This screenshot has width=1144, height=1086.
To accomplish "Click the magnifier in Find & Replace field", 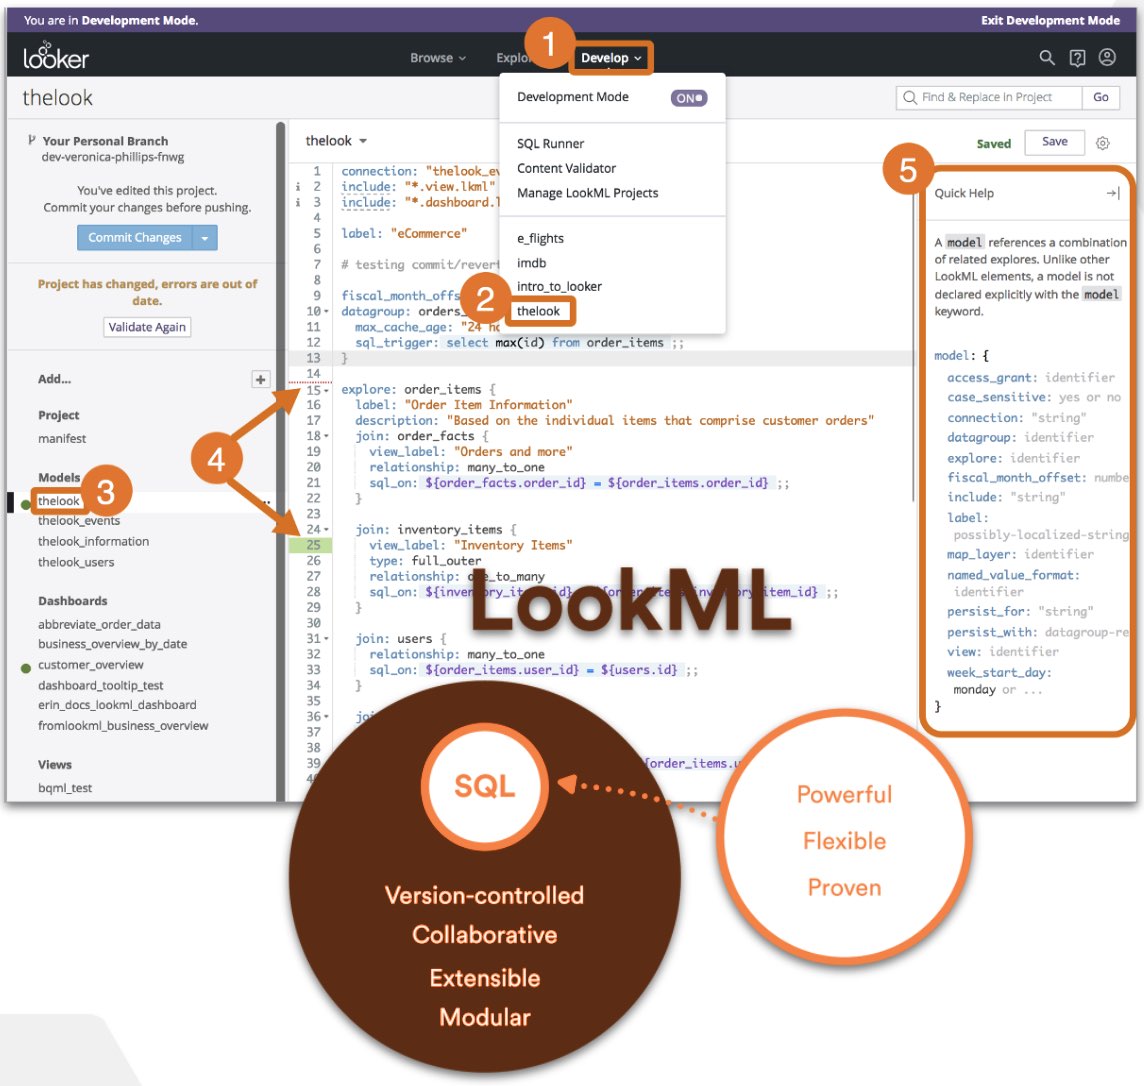I will click(910, 97).
